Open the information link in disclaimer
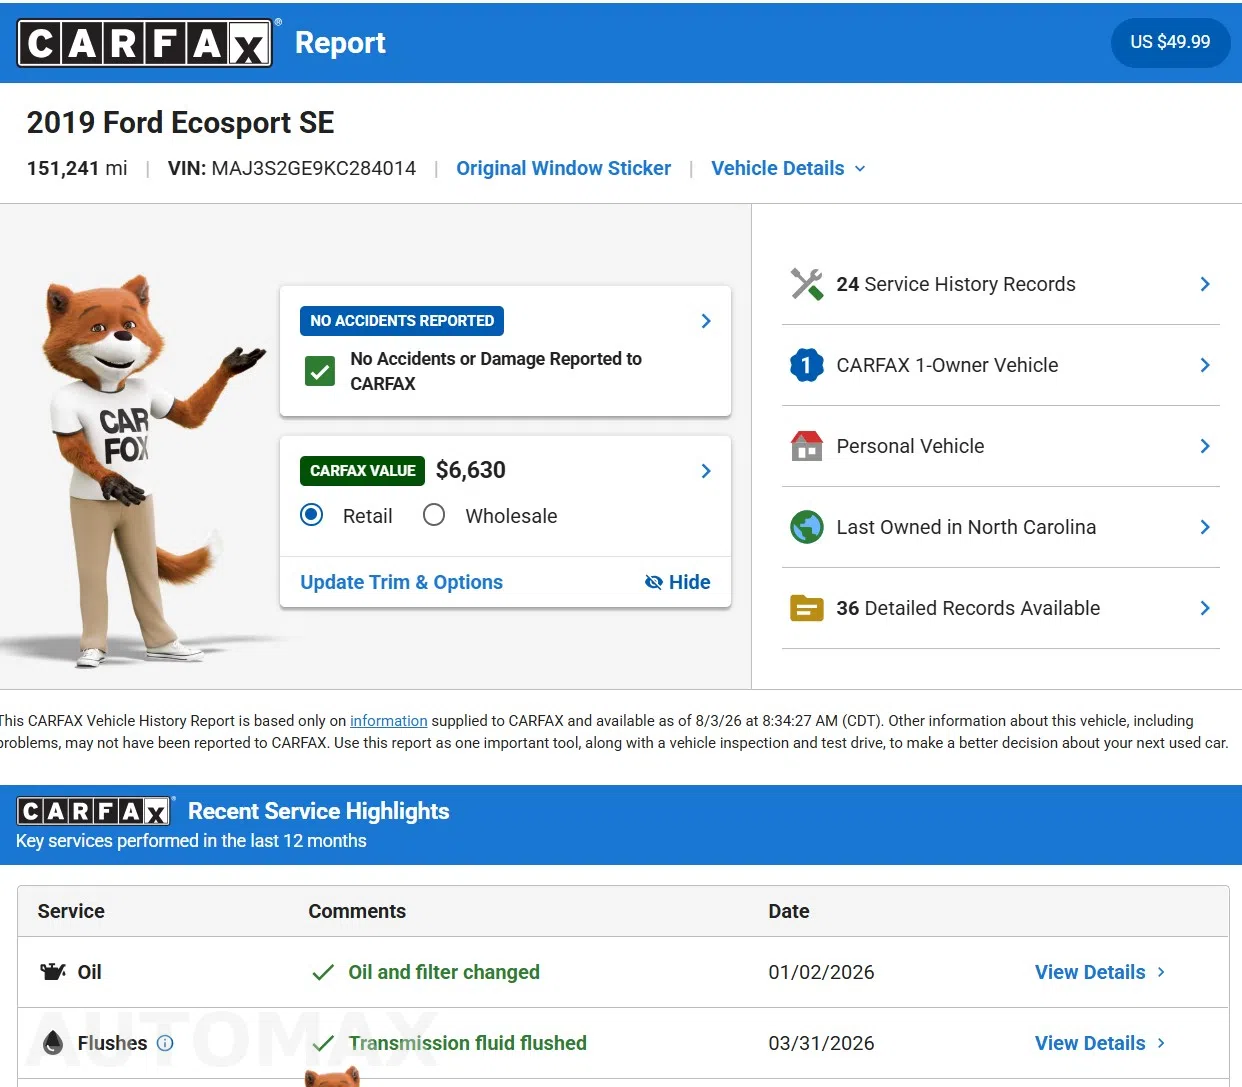The image size is (1242, 1087). (x=388, y=721)
